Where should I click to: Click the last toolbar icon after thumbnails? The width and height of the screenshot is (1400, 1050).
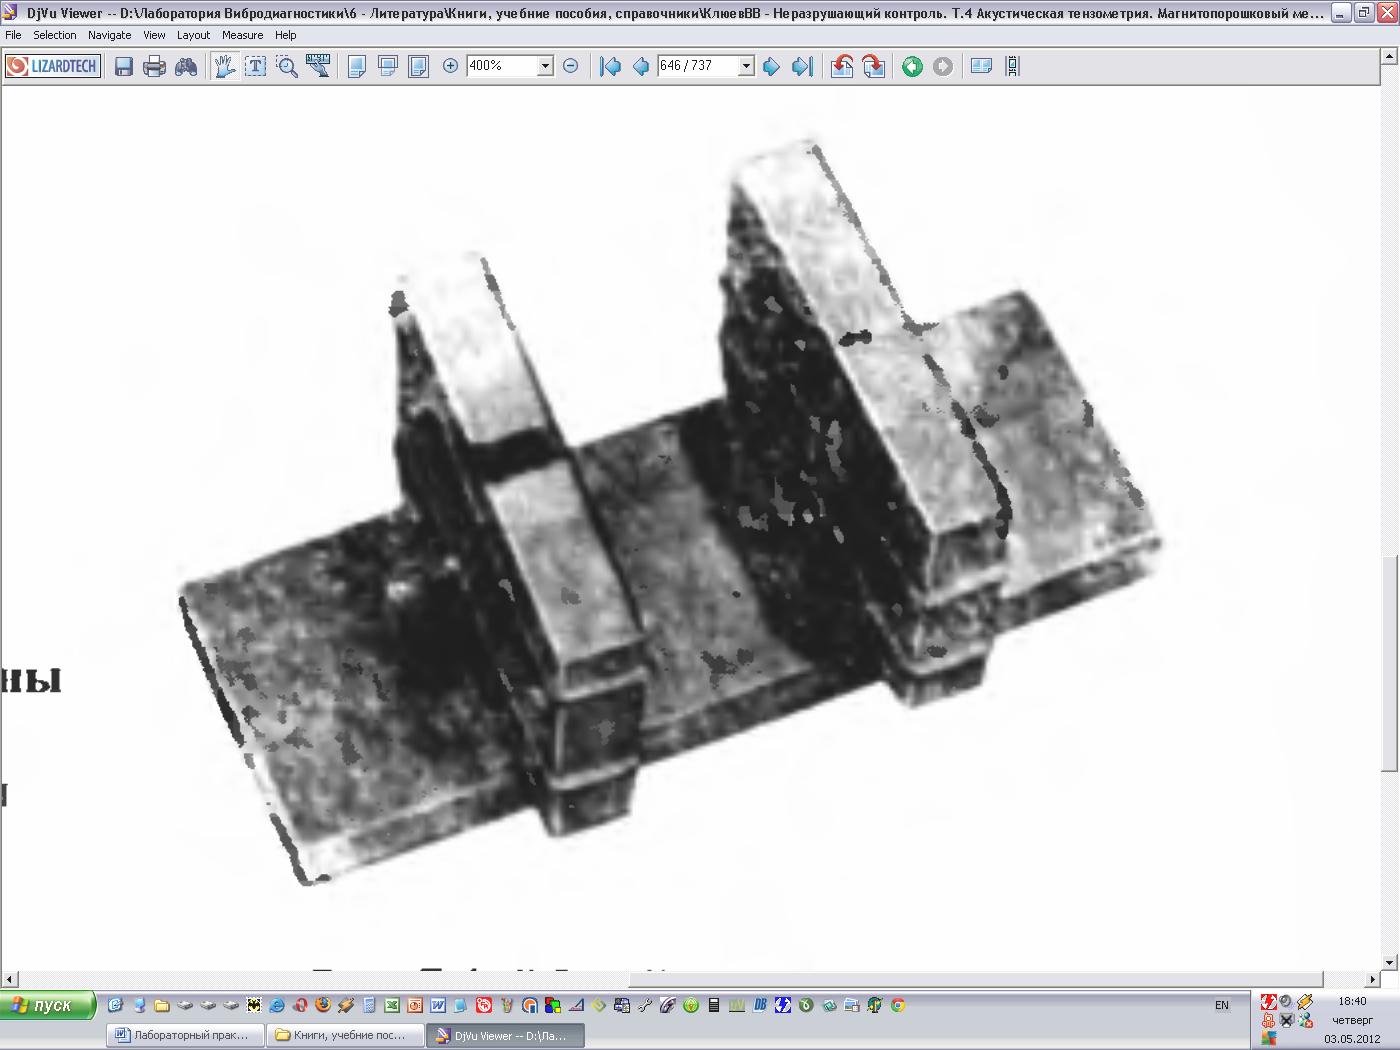[1012, 66]
